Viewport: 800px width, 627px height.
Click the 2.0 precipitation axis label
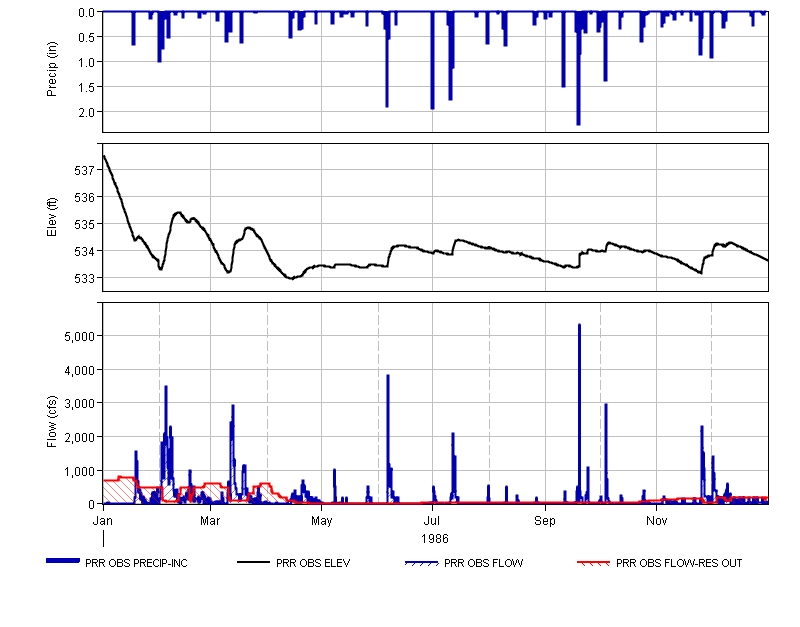(x=87, y=112)
